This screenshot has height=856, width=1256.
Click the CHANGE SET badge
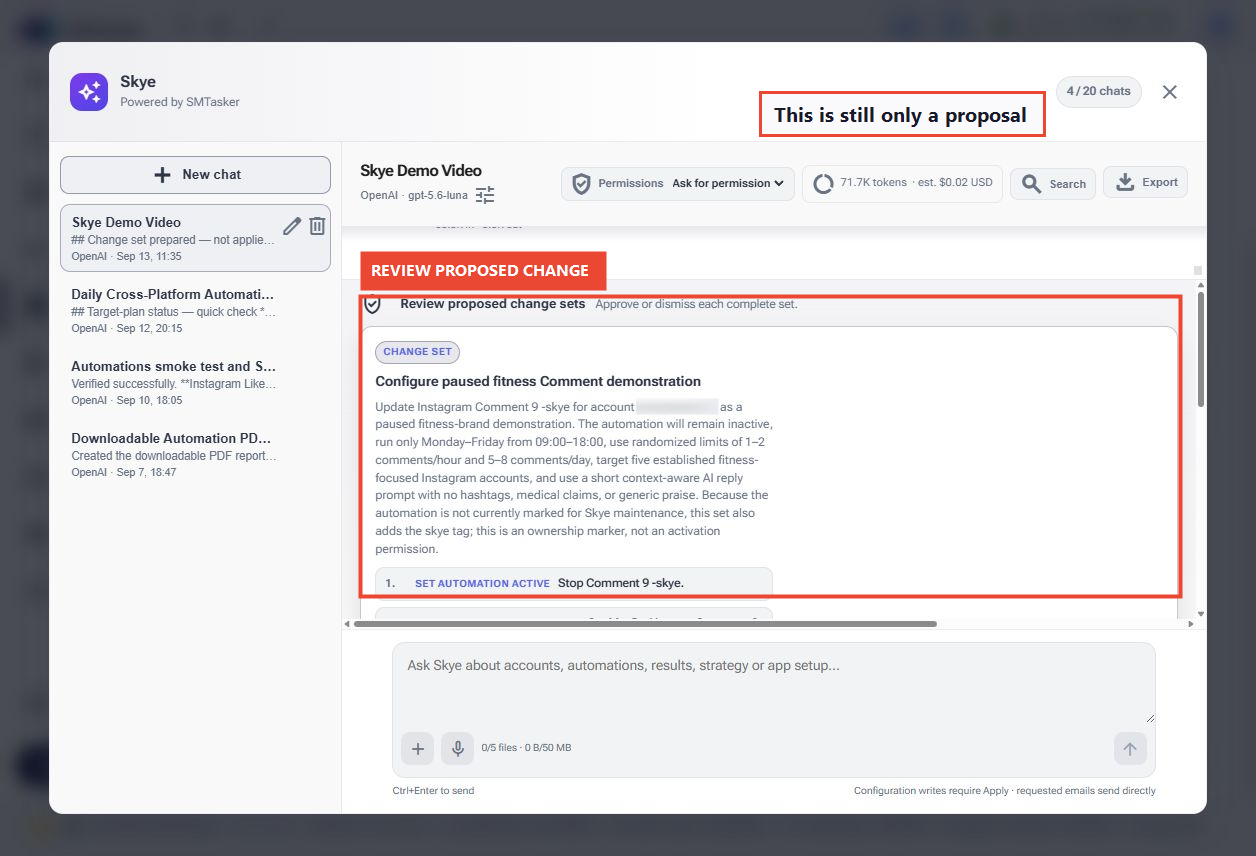pos(417,352)
